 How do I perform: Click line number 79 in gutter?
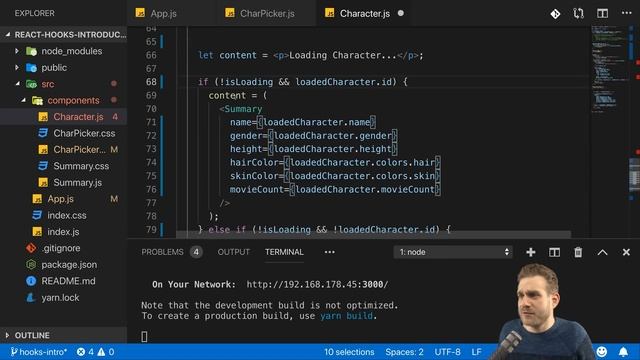point(151,229)
